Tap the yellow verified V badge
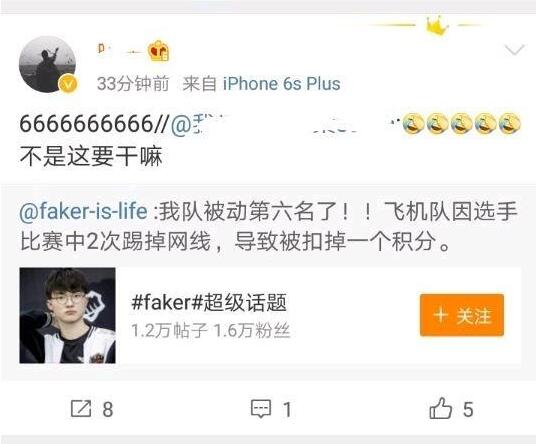 point(68,83)
